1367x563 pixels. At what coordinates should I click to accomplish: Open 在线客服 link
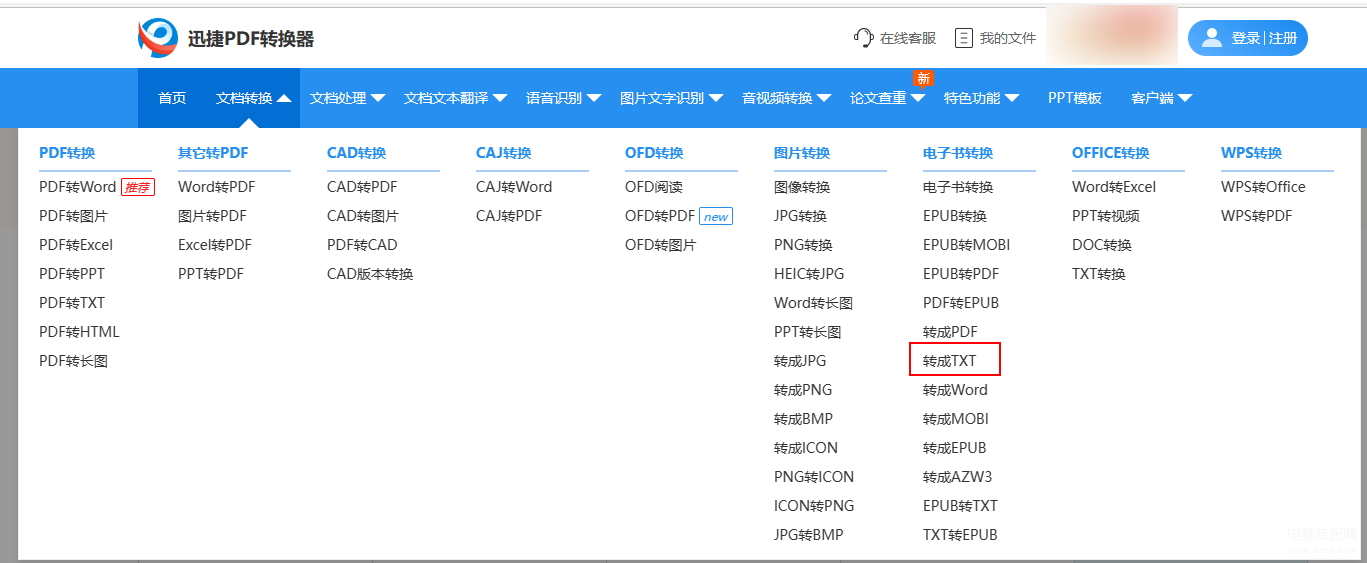pyautogui.click(x=908, y=38)
